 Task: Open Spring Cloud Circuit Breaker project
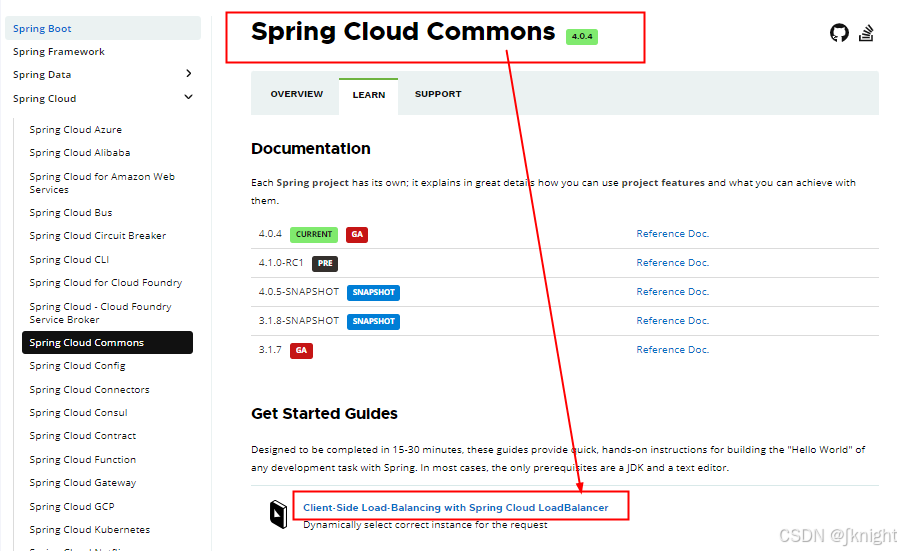(x=97, y=236)
